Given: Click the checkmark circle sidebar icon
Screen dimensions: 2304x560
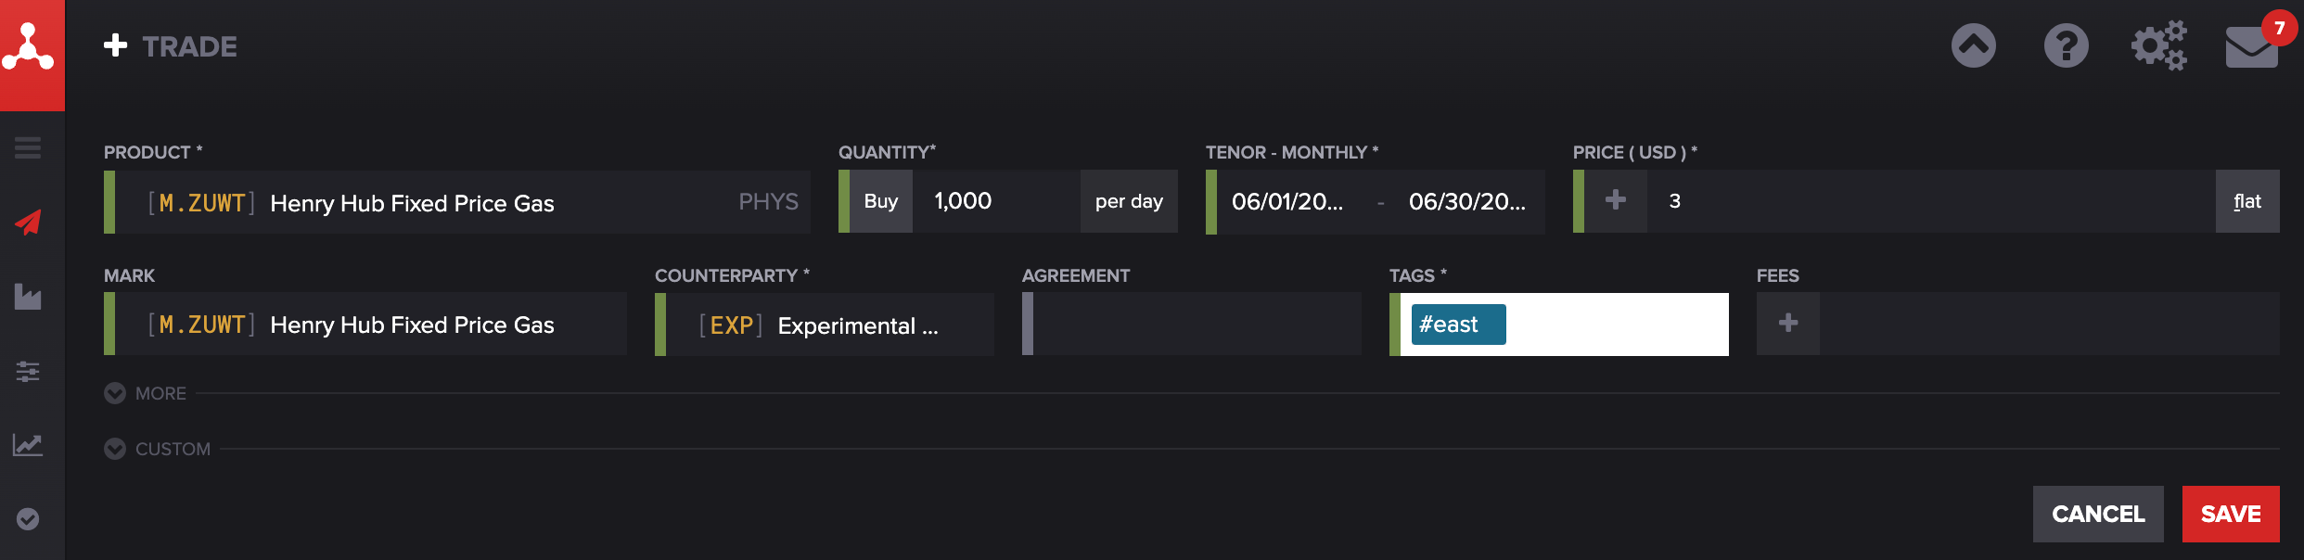Looking at the screenshot, I should pyautogui.click(x=28, y=519).
